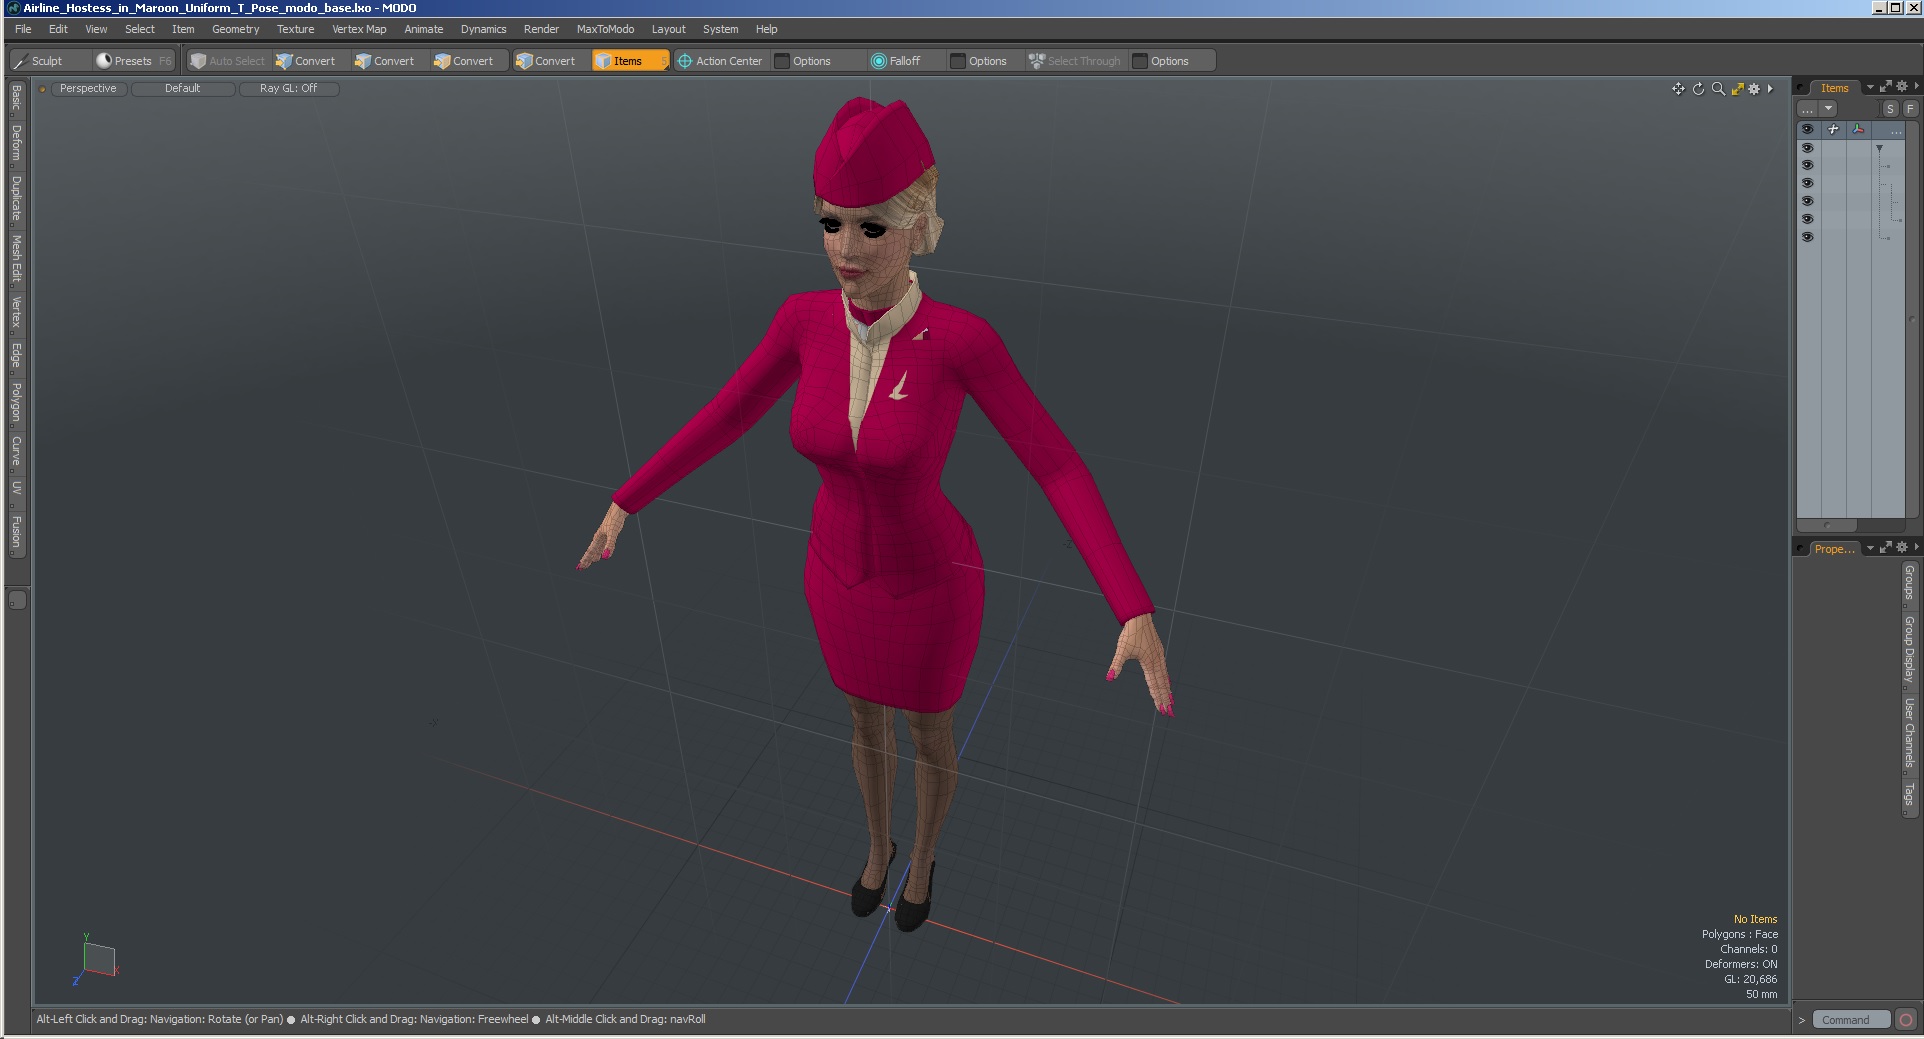Toggle the eye column header in Items list

click(1807, 130)
